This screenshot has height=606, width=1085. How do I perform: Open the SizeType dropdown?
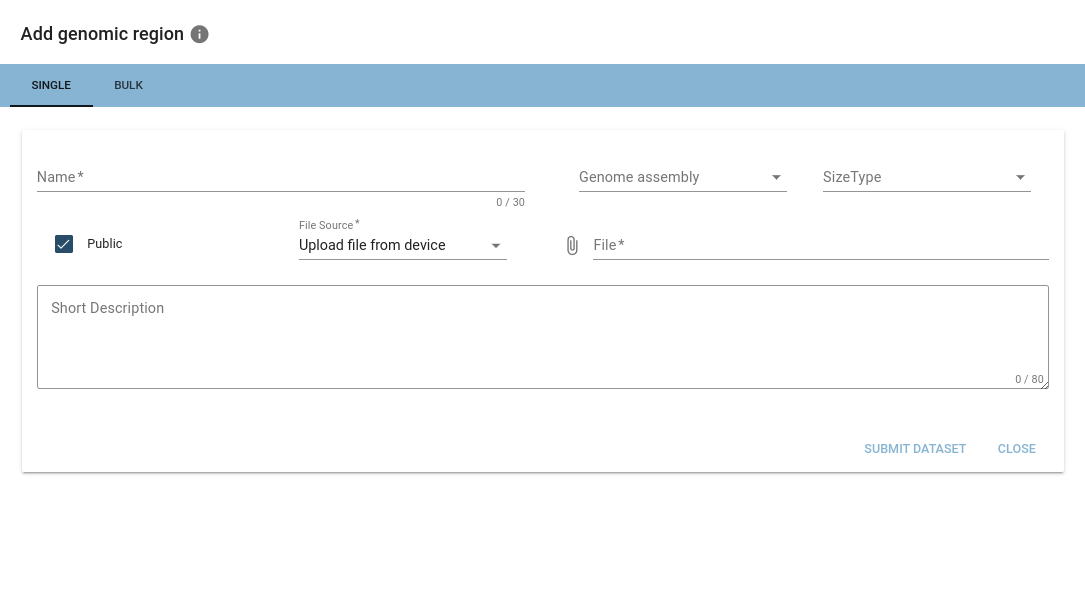[x=915, y=178]
